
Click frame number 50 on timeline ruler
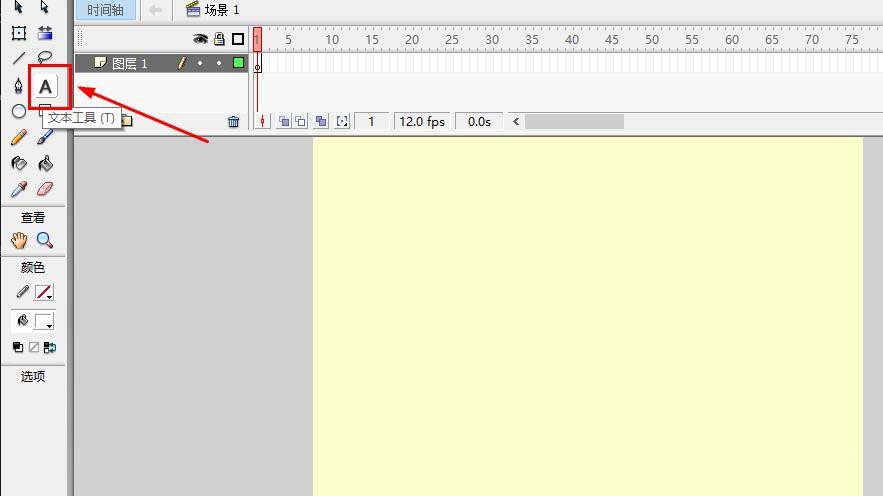652,39
